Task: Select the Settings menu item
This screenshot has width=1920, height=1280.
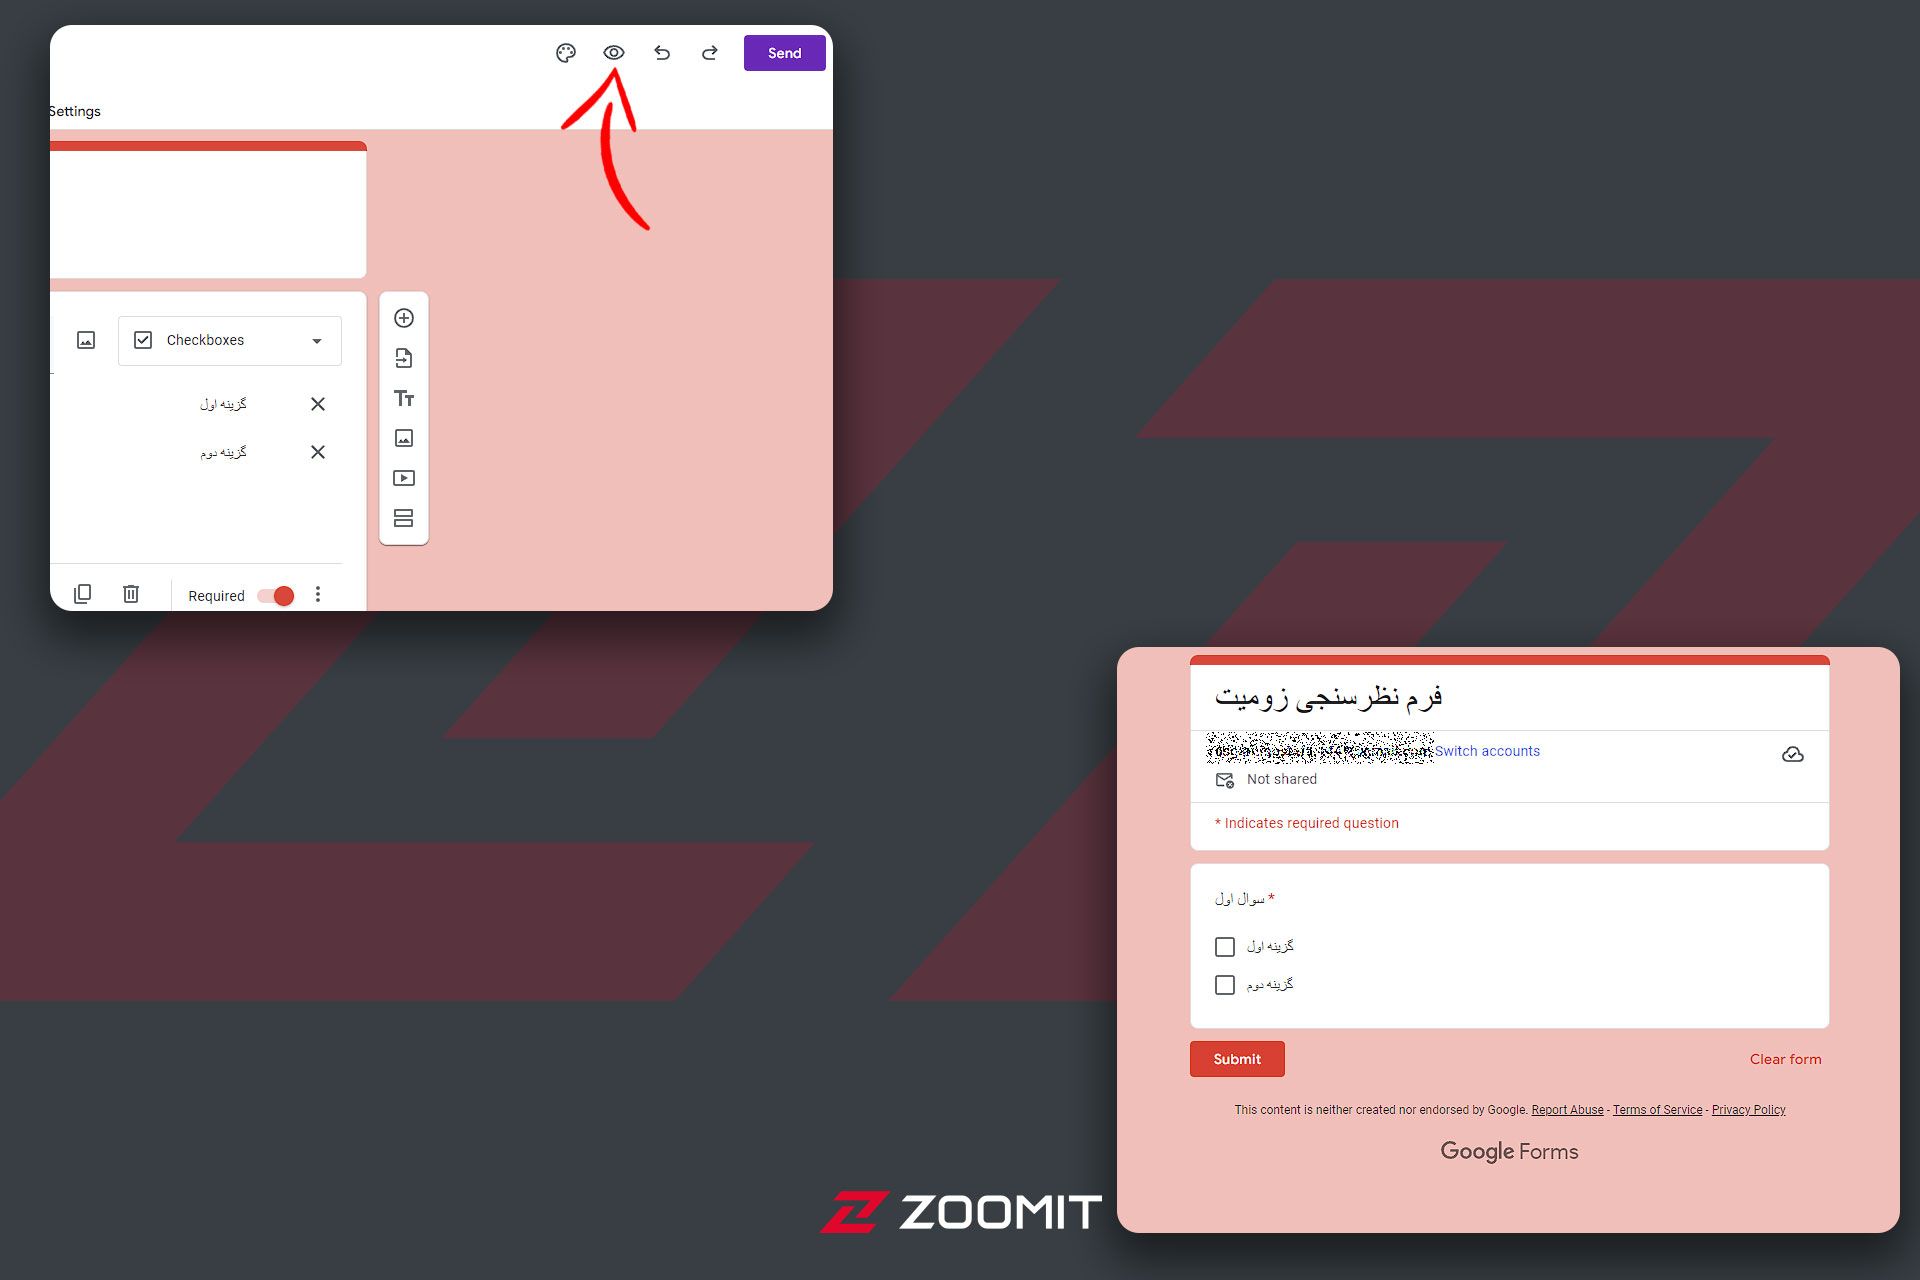Action: (74, 110)
